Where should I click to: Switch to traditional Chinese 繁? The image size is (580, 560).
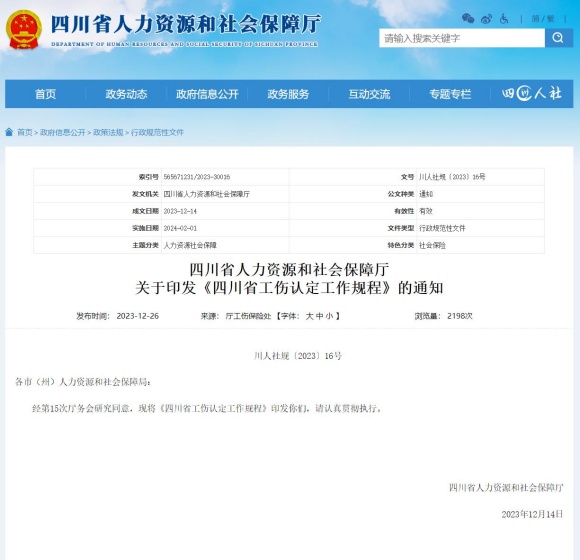pyautogui.click(x=551, y=18)
